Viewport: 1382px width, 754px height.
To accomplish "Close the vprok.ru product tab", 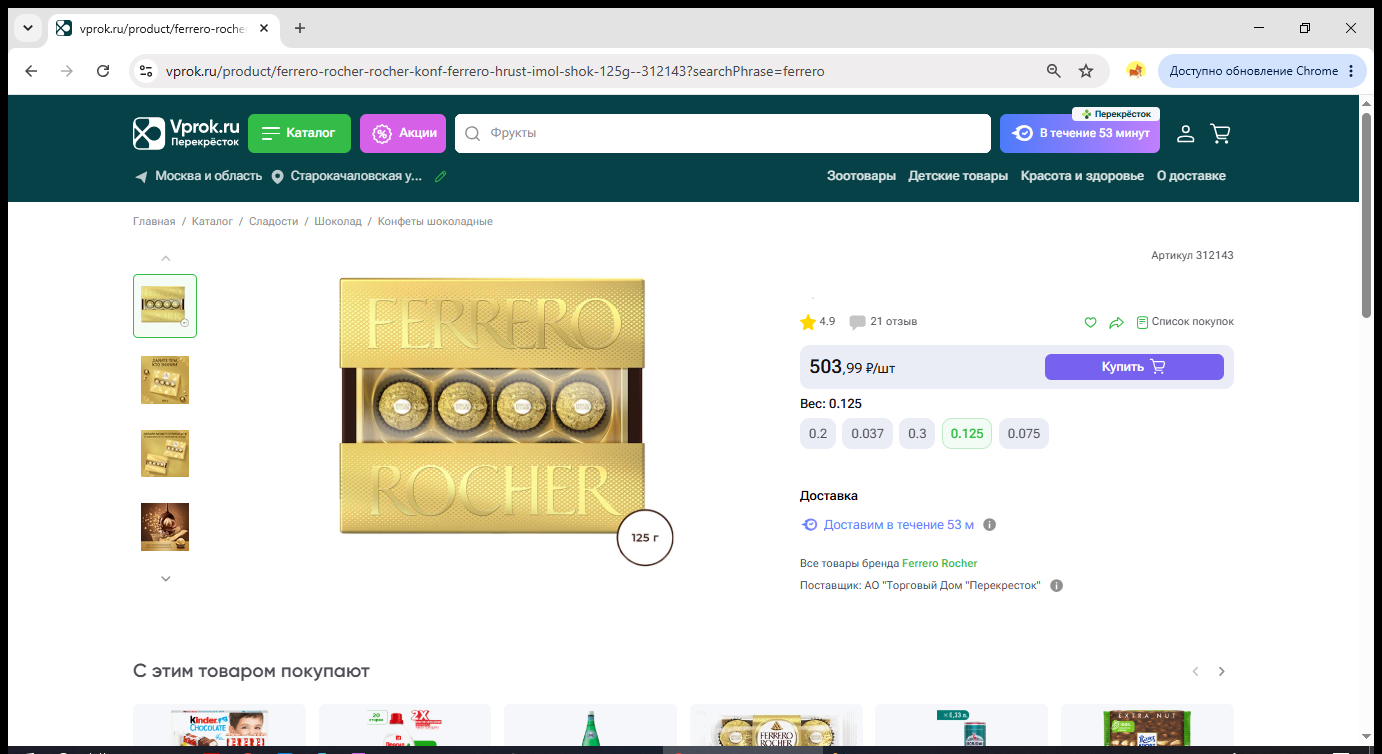I will click(x=264, y=28).
